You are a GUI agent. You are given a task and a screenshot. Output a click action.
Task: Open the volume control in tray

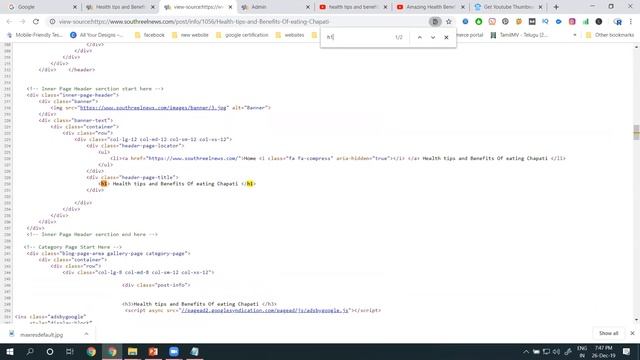click(x=556, y=352)
